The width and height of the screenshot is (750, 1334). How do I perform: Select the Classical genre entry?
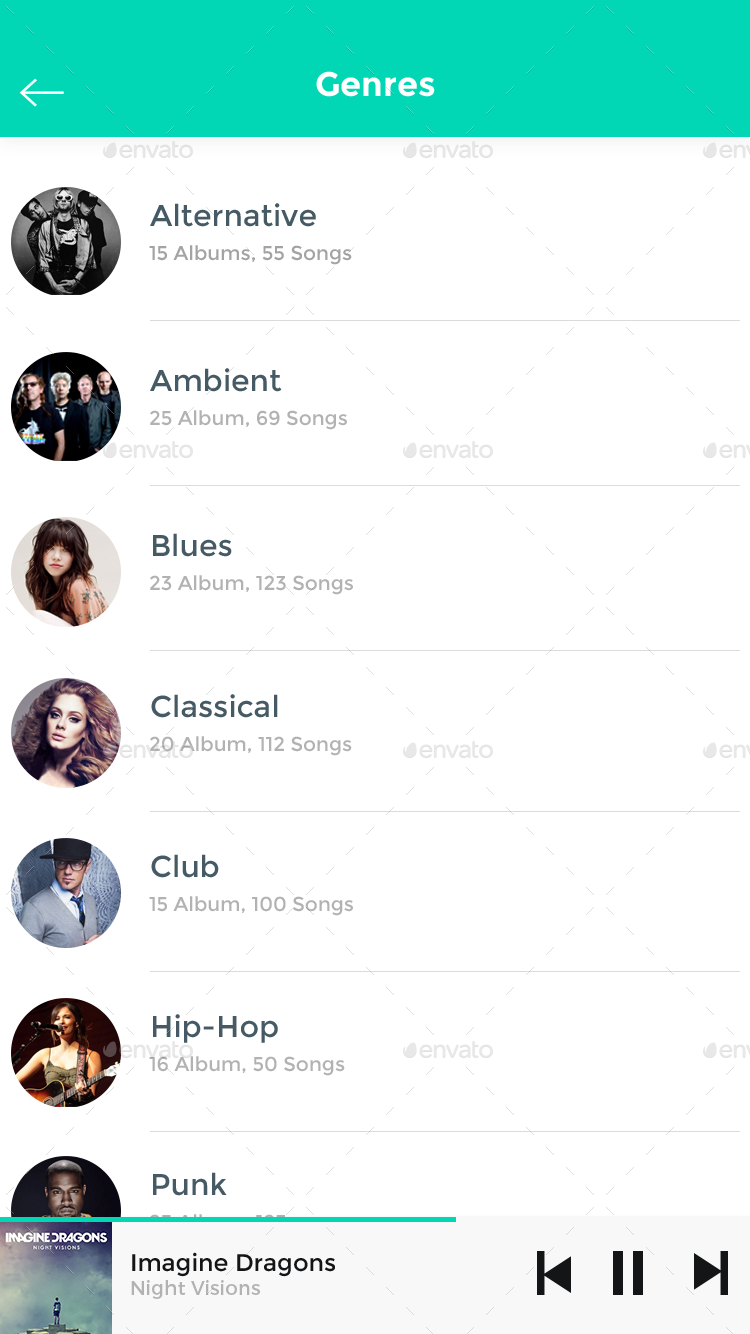tap(214, 707)
